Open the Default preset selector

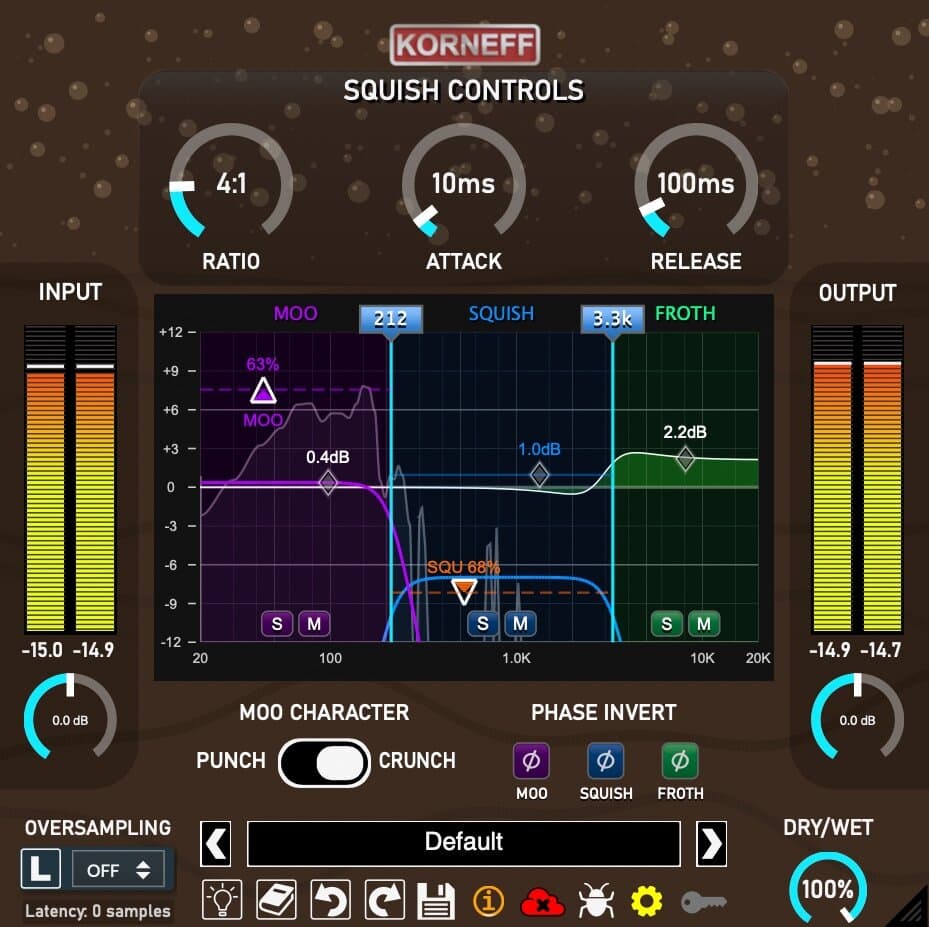click(463, 843)
